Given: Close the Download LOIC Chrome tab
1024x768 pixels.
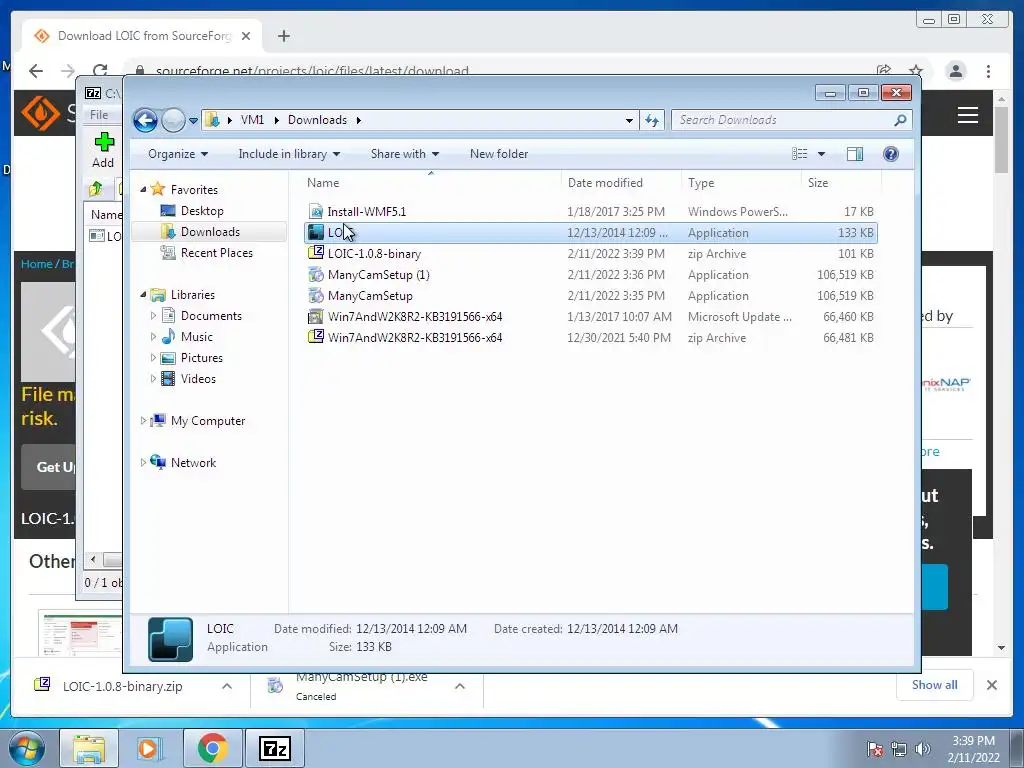Looking at the screenshot, I should tap(246, 36).
